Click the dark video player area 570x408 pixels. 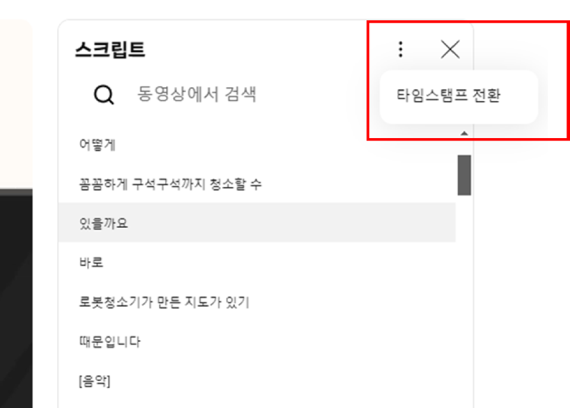tap(16, 302)
